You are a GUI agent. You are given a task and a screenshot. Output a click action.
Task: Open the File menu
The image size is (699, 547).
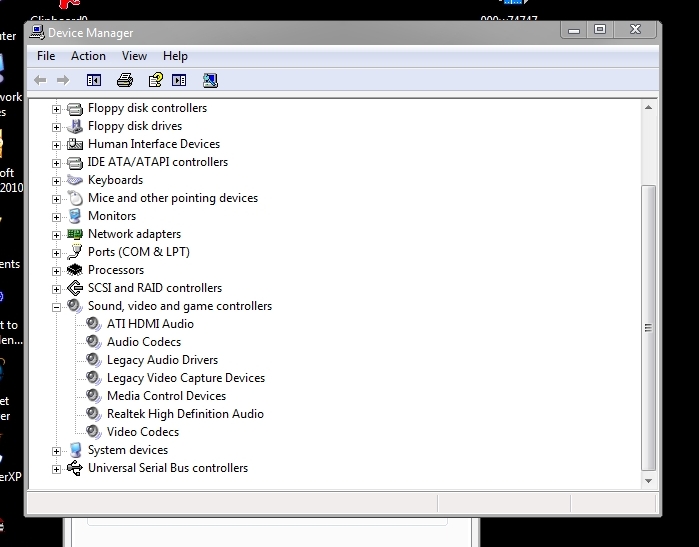point(46,56)
